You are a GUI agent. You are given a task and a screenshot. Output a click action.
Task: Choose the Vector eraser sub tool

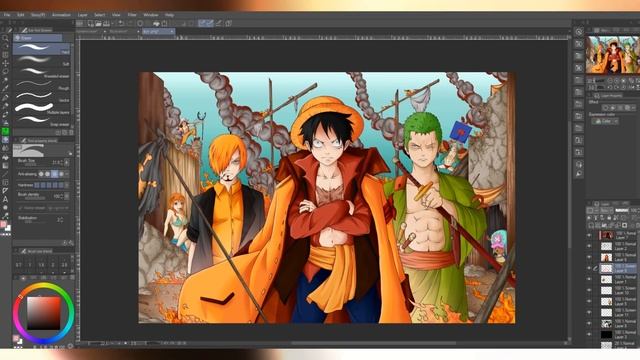(42, 97)
